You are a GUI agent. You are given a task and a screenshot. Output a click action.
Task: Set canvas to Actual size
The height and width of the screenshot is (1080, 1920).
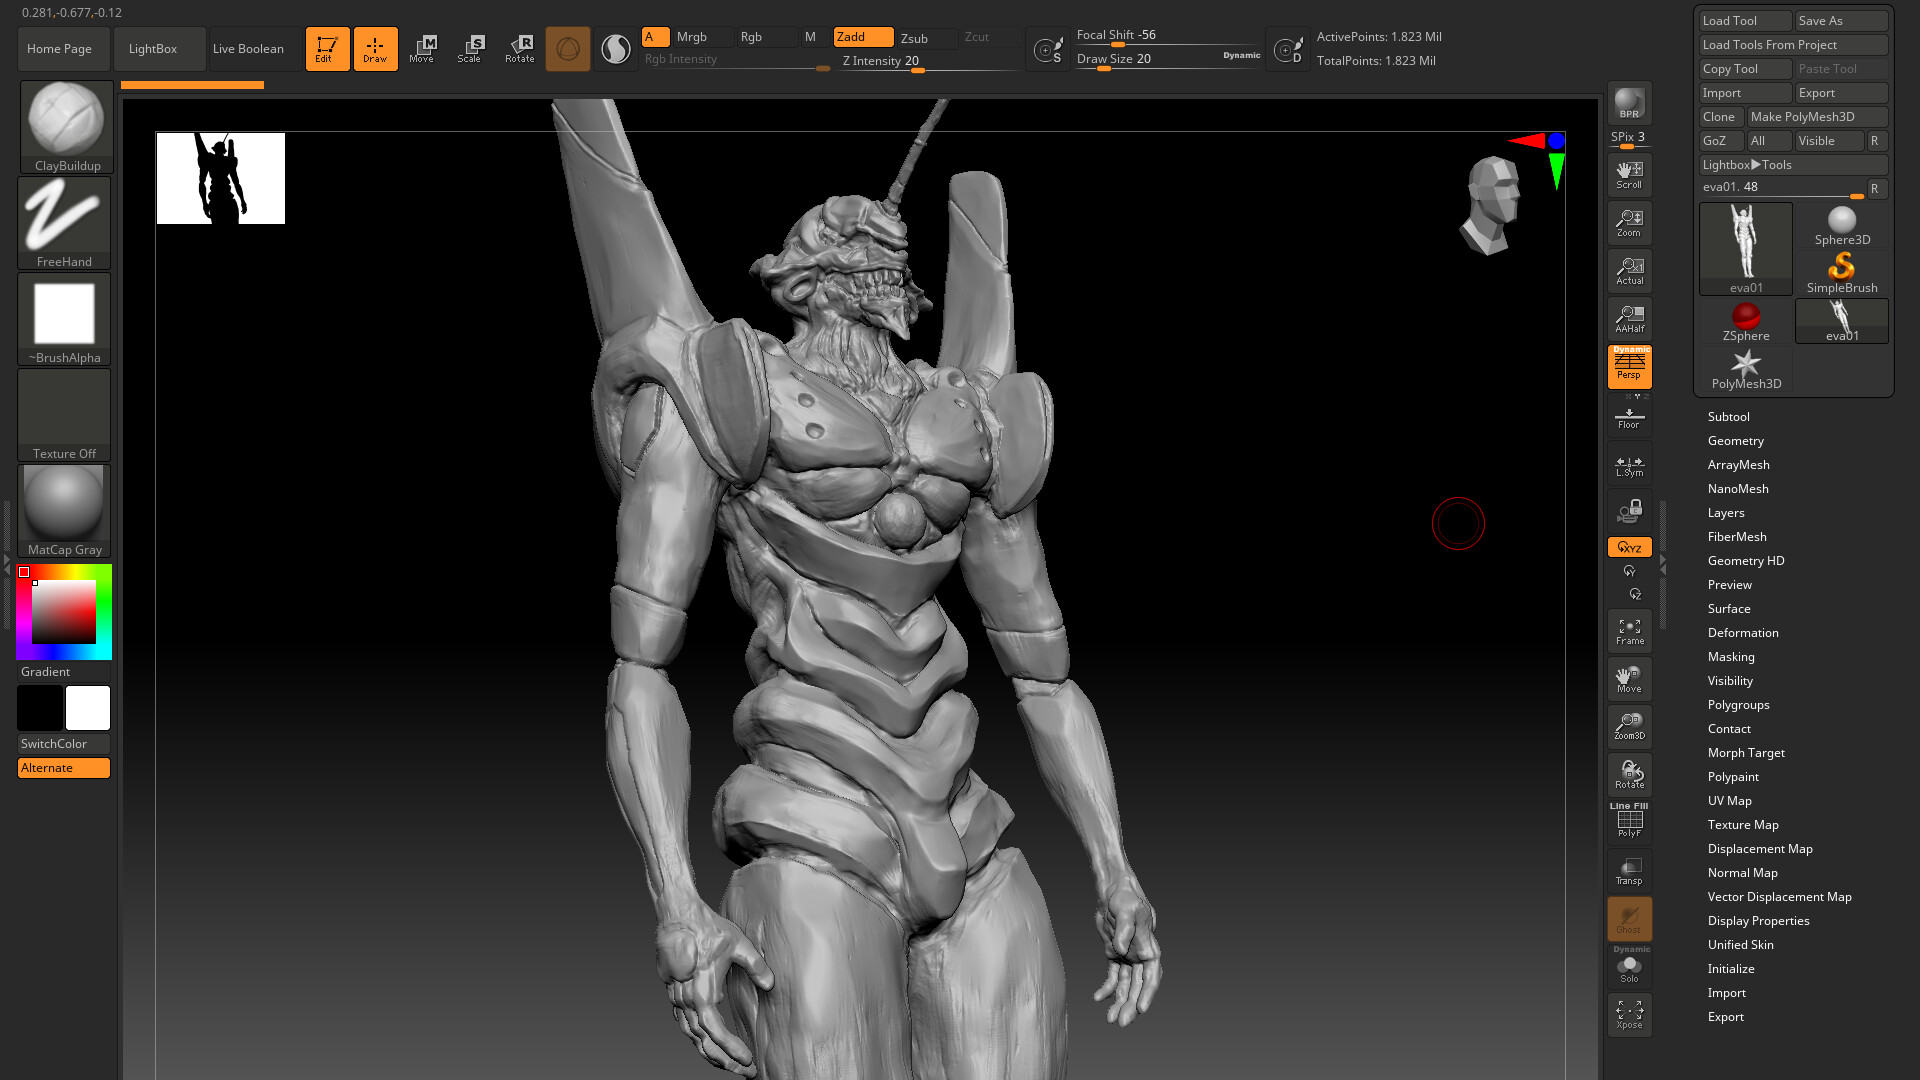[1629, 271]
